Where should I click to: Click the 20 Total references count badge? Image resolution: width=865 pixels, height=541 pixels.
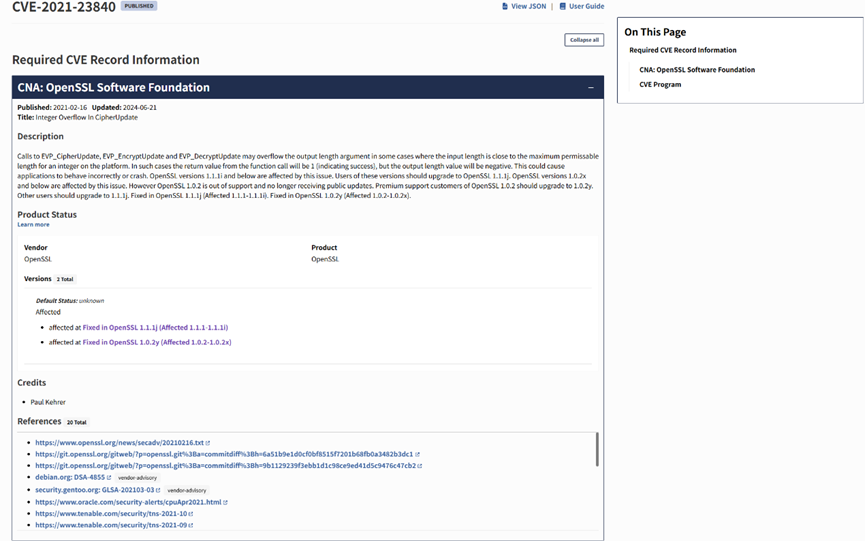77,422
